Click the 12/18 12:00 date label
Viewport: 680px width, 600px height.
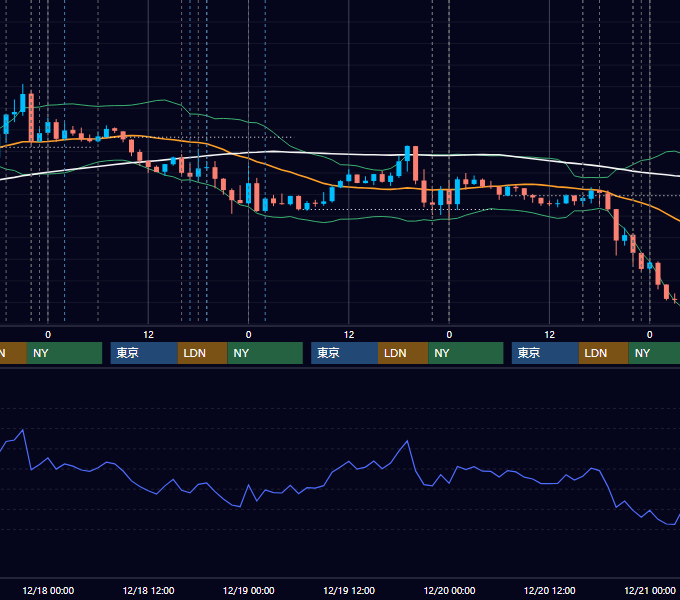coord(148,590)
